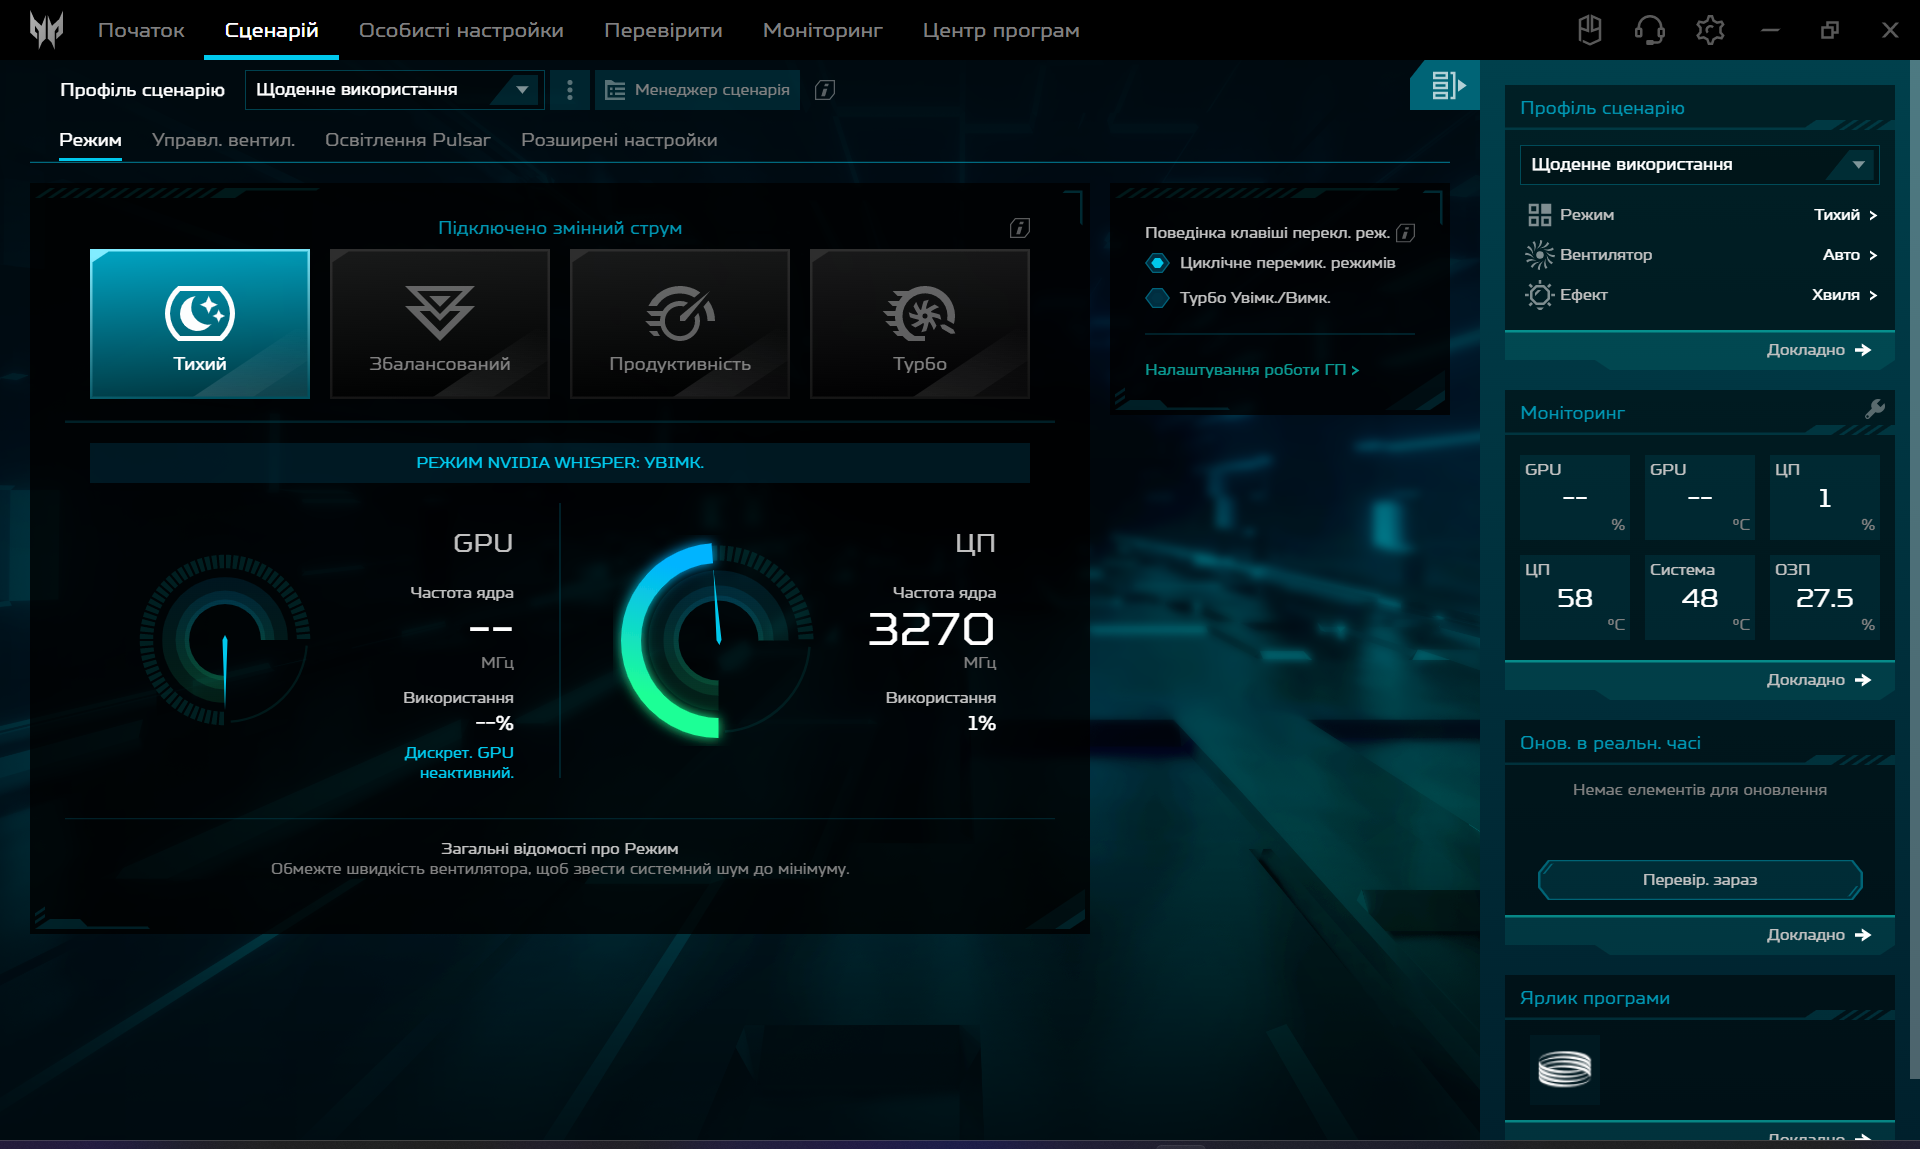Open the gear settings icon in title bar
Viewport: 1920px width, 1149px height.
pyautogui.click(x=1710, y=30)
